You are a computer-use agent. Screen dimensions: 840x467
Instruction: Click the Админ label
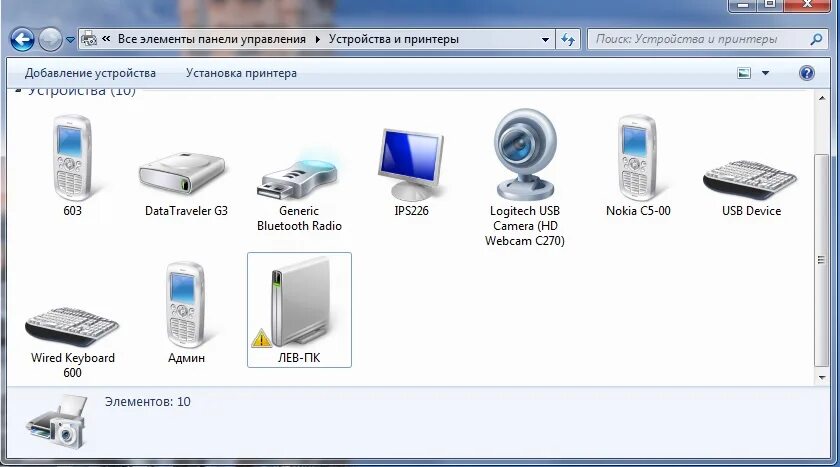pyautogui.click(x=186, y=358)
